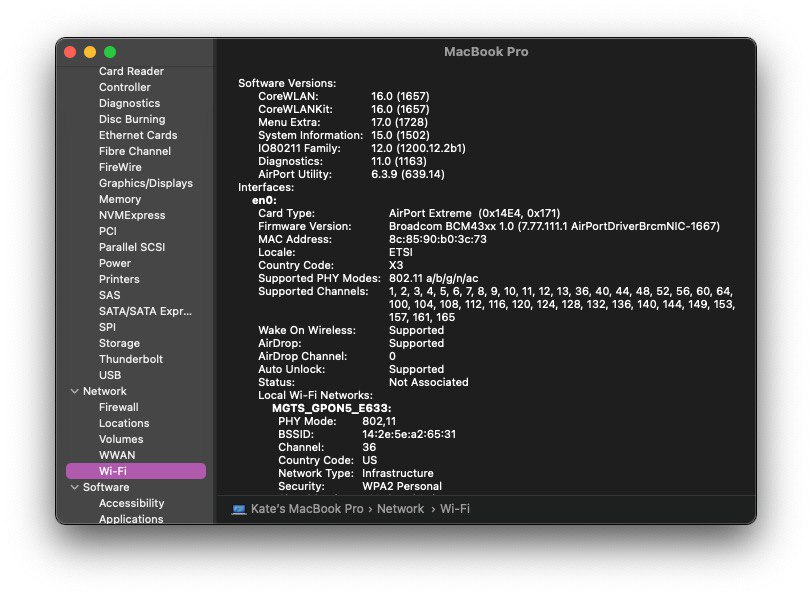Click the CoreWLAN version 16.0 (1657)

[x=400, y=97]
